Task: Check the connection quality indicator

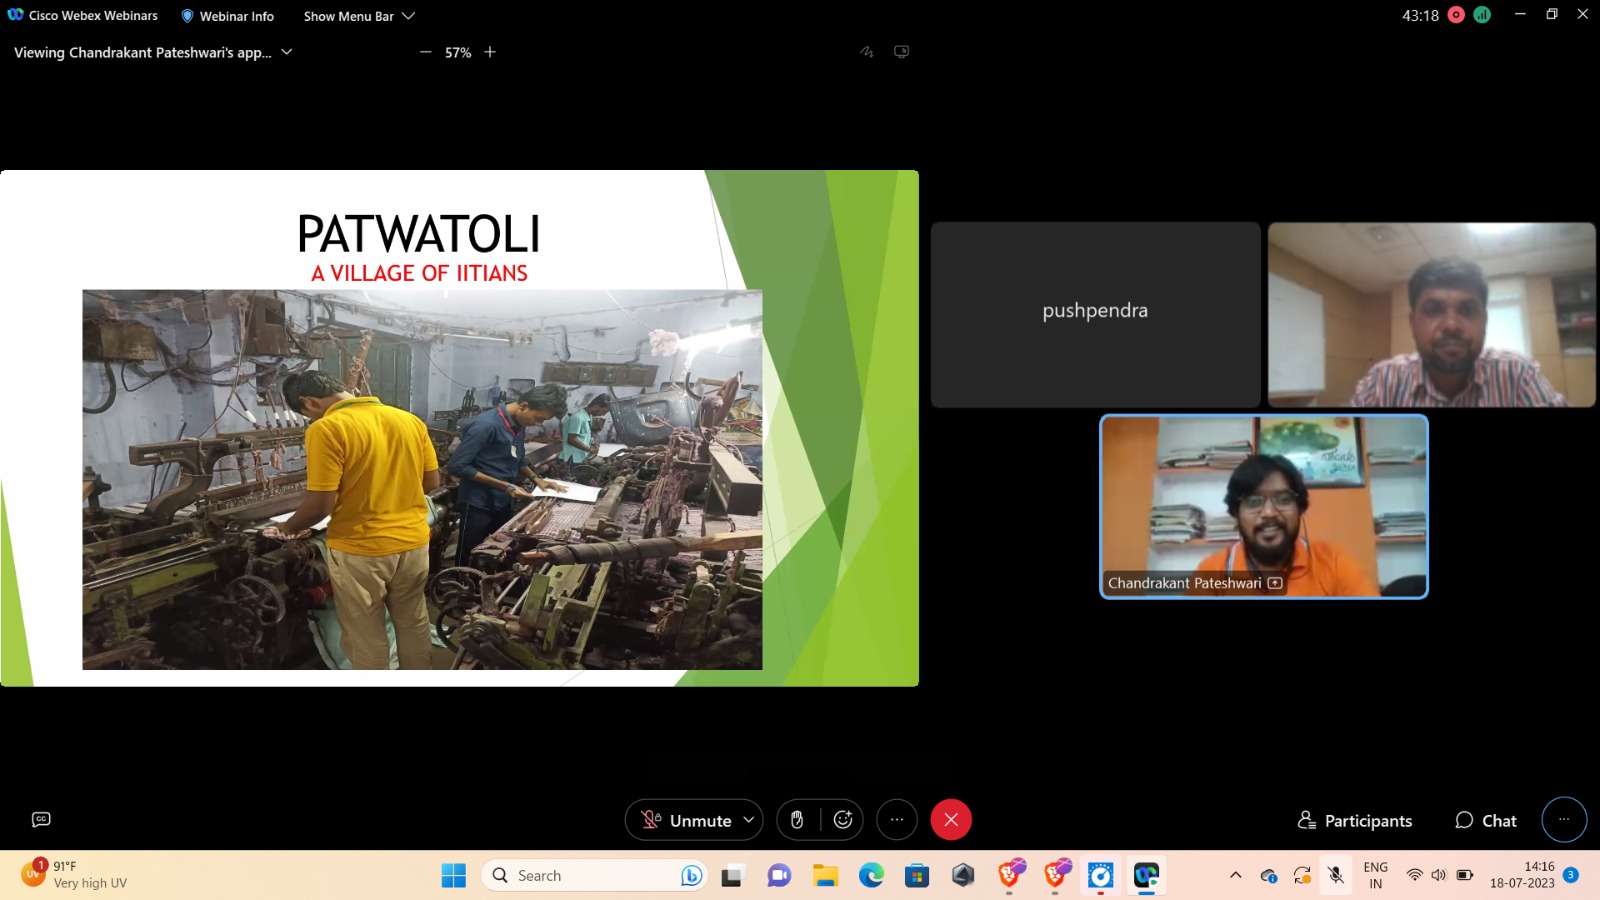Action: pyautogui.click(x=1481, y=15)
